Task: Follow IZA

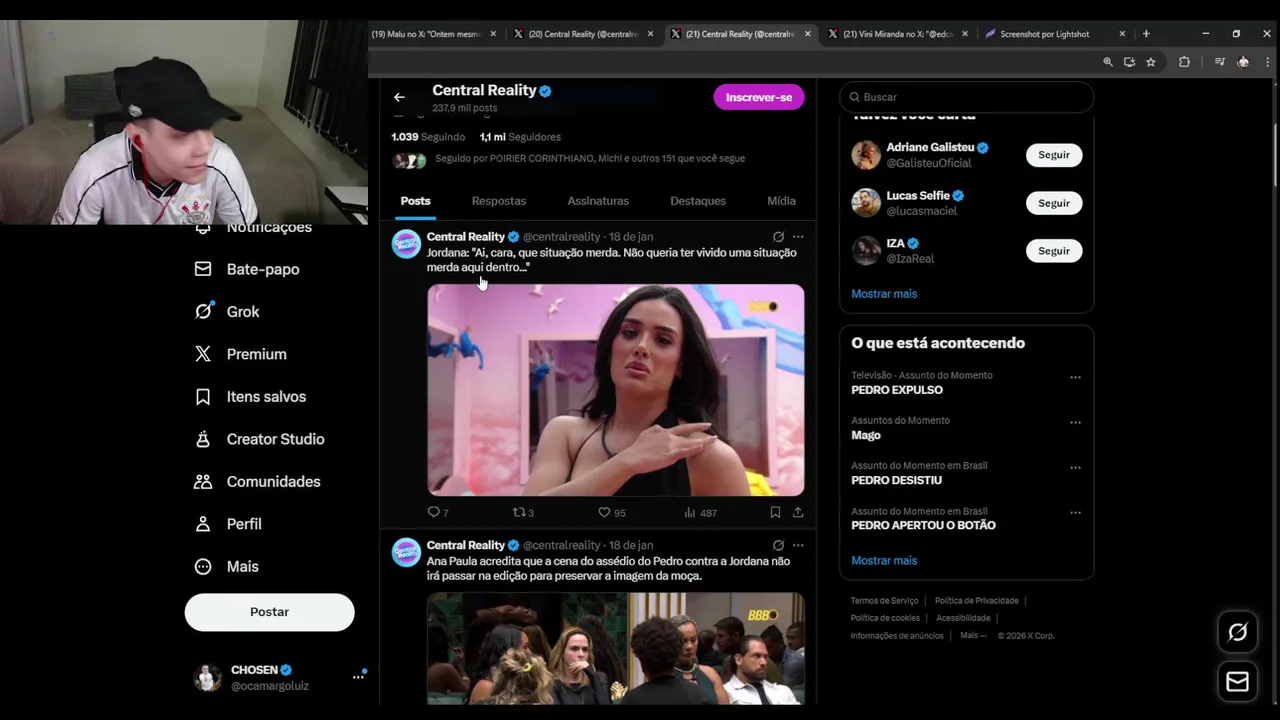Action: click(1053, 251)
